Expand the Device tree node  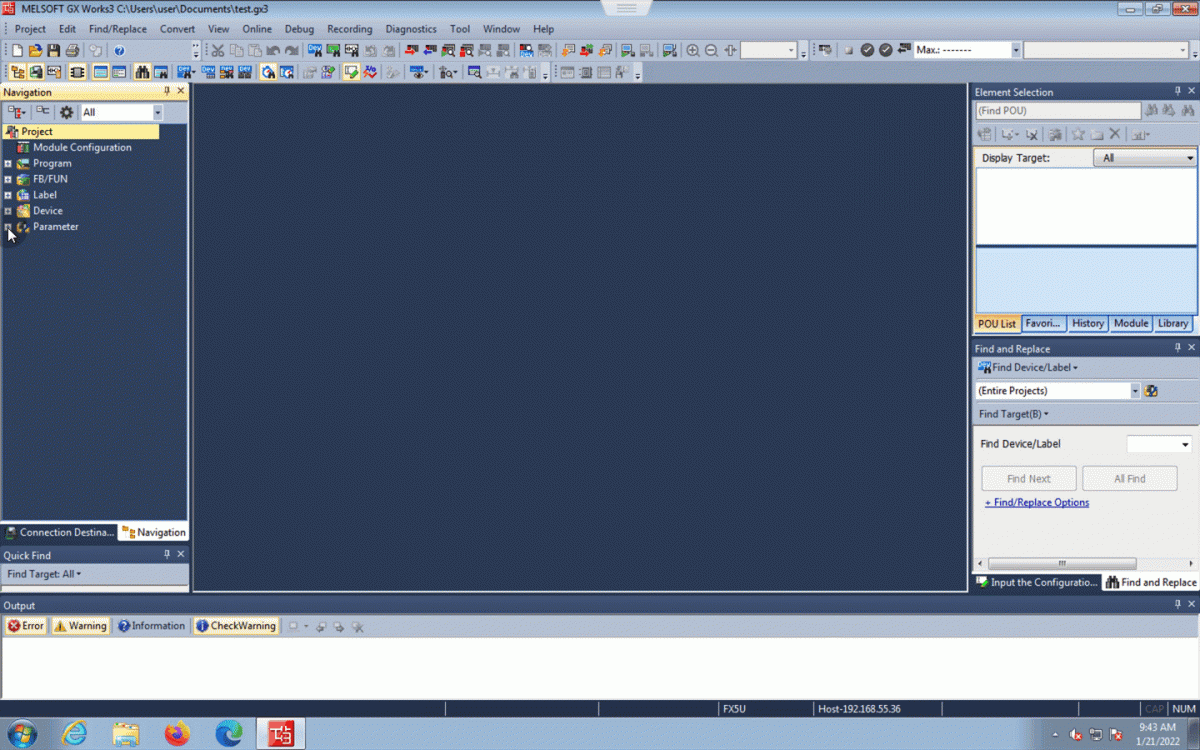[8, 211]
